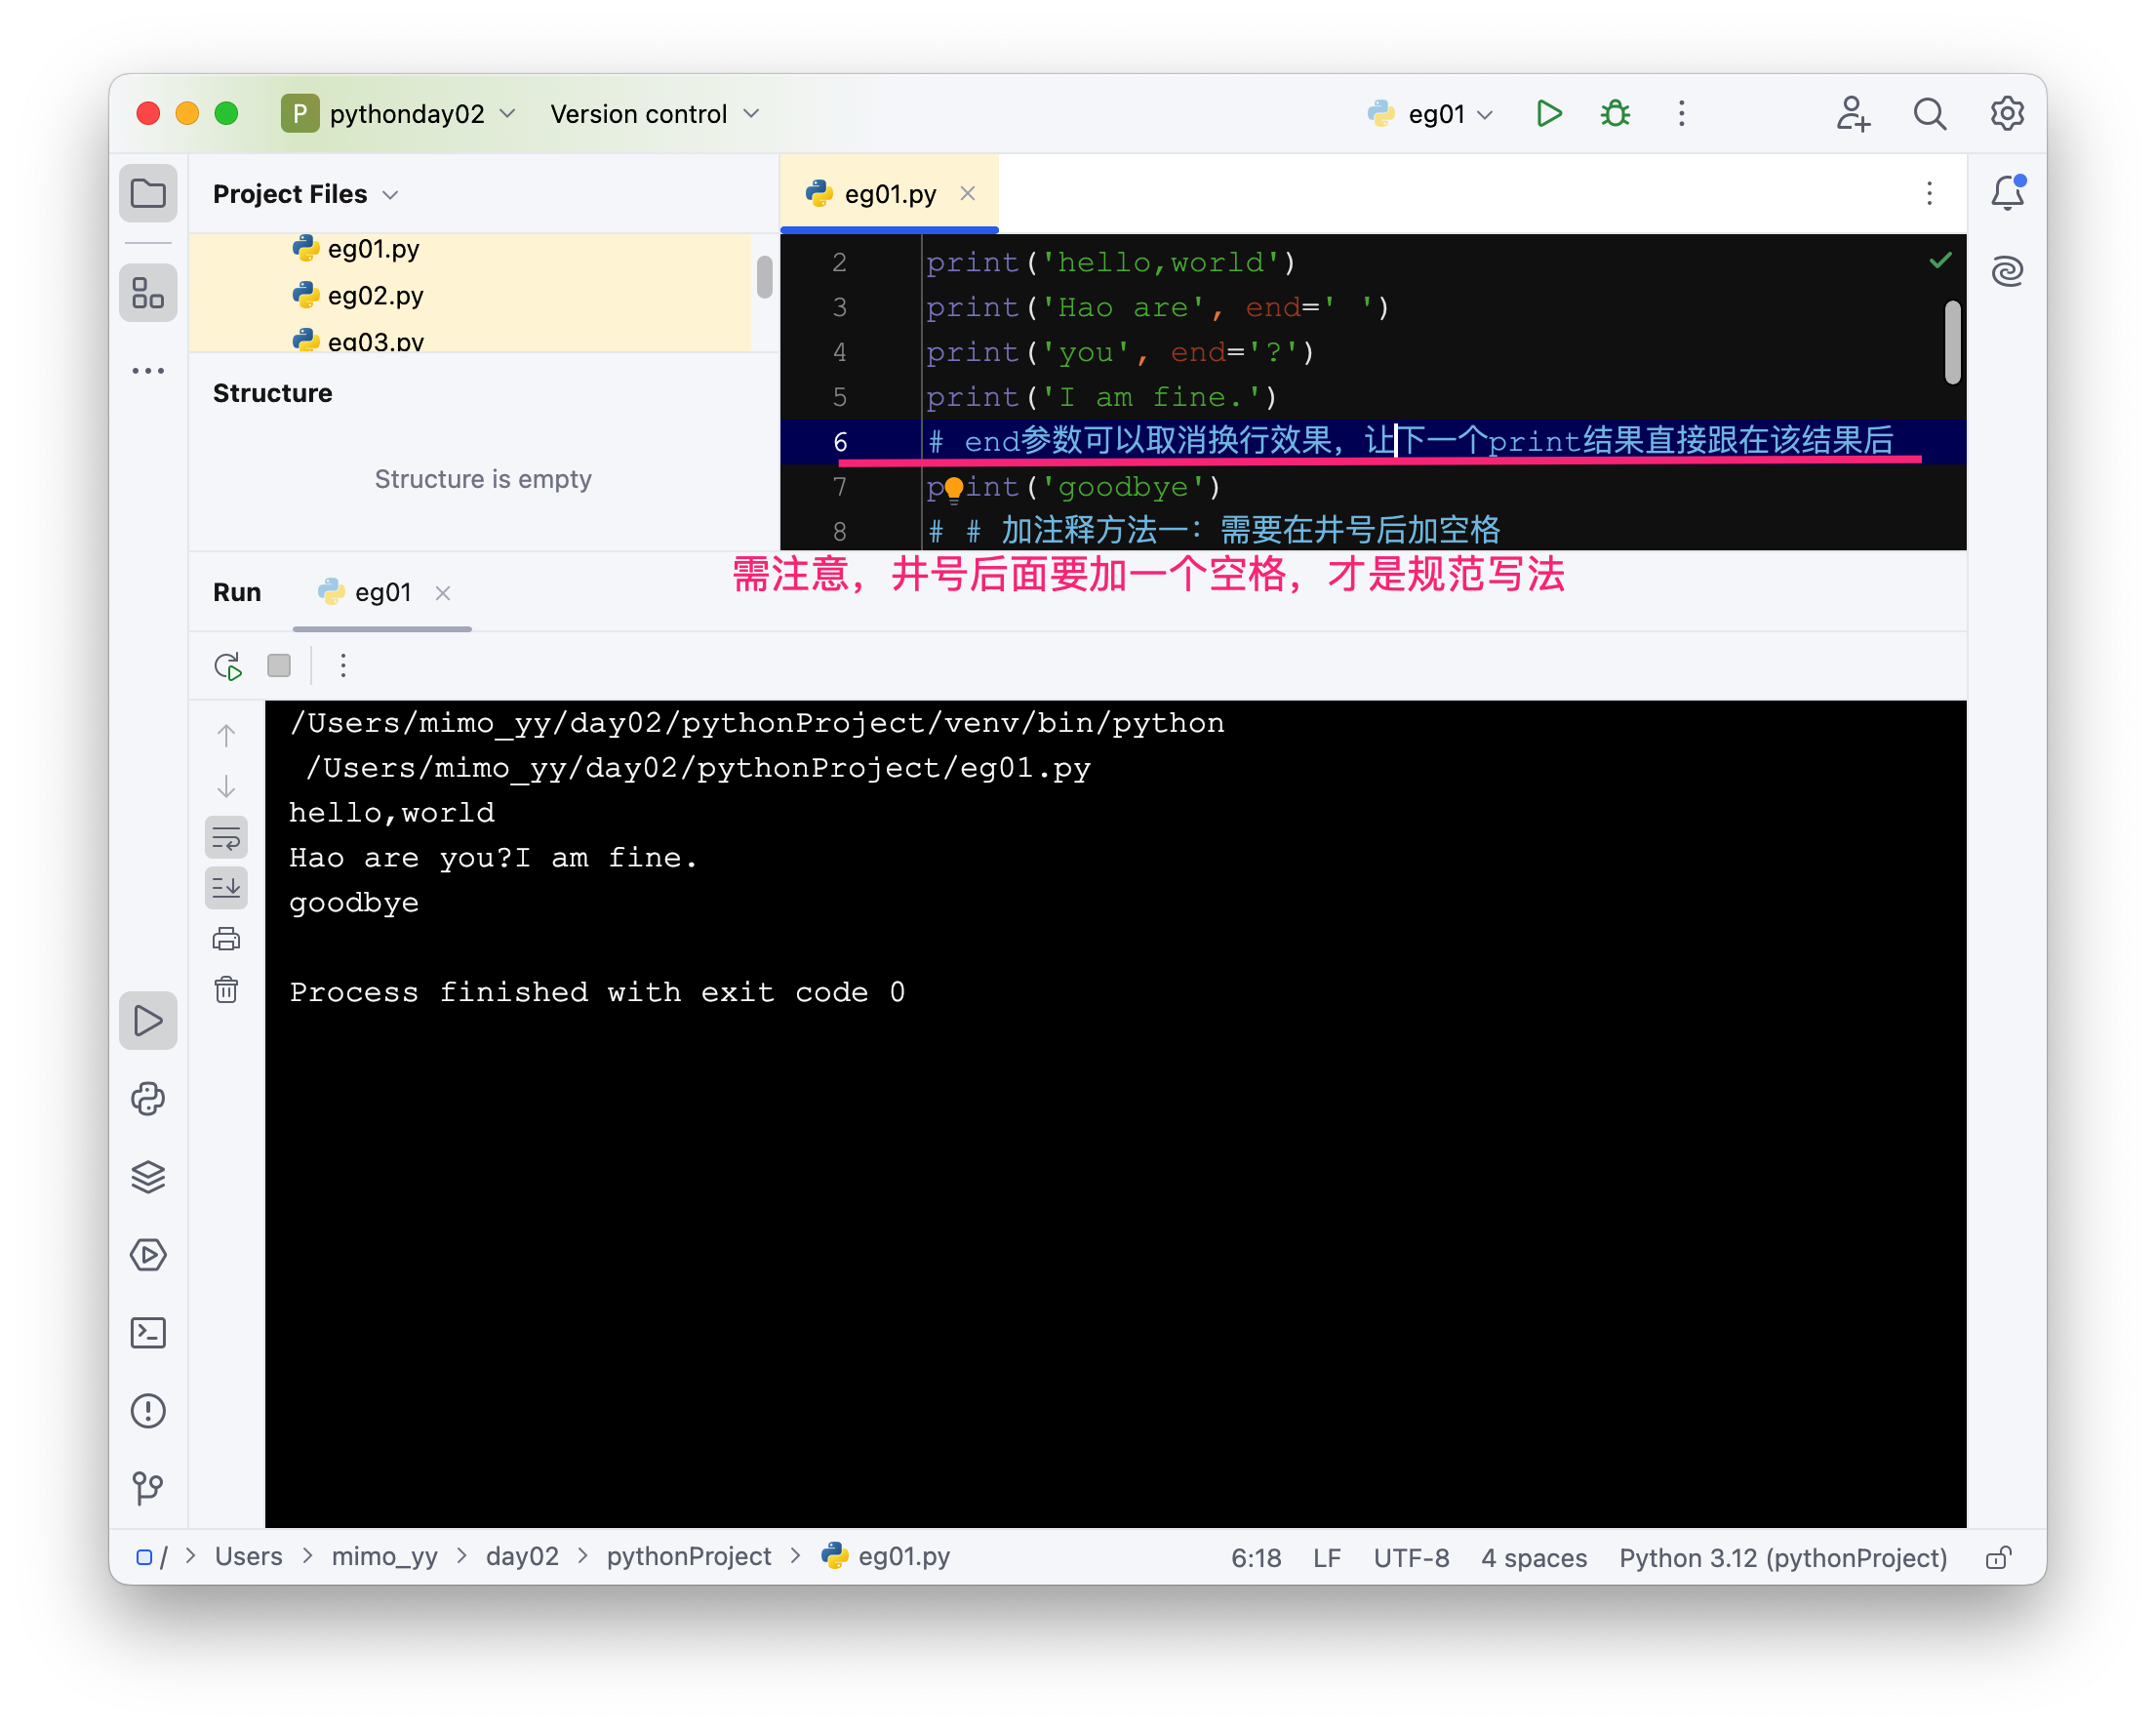This screenshot has height=1729, width=2156.
Task: Open the Structure tool window icon in sidebar
Action: coord(148,293)
